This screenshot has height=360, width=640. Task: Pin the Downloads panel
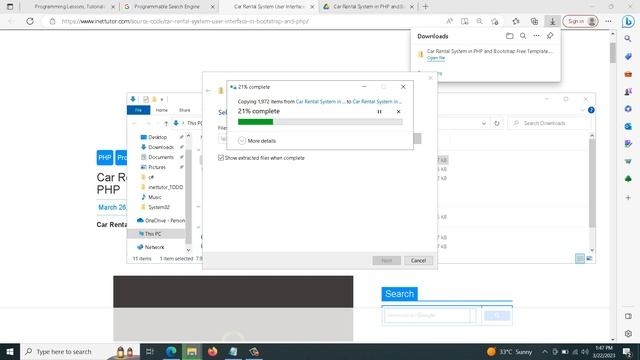(x=550, y=36)
